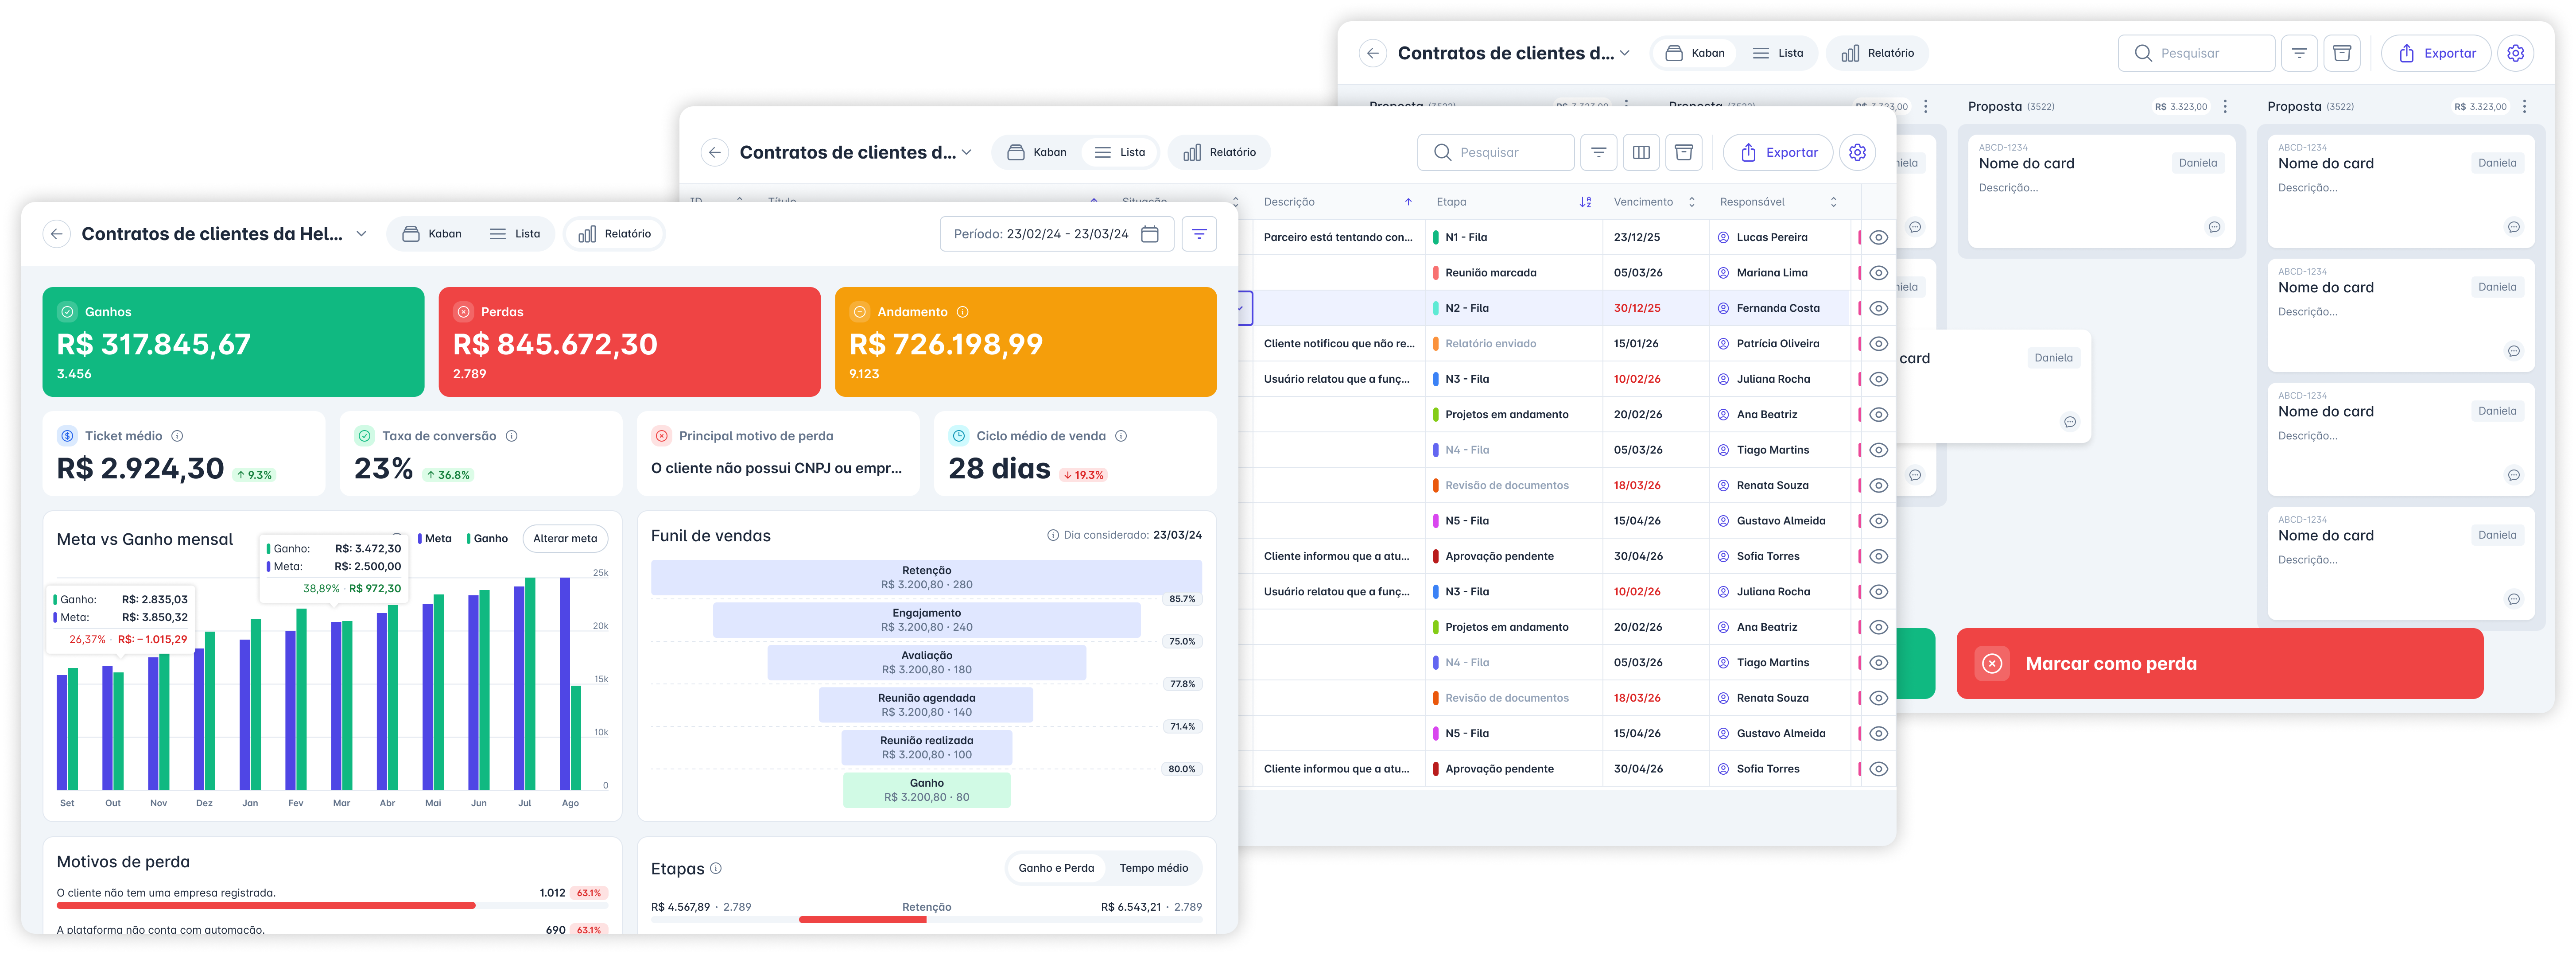
Task: Select Relatório tab in middle Lista window
Action: pyautogui.click(x=1219, y=152)
